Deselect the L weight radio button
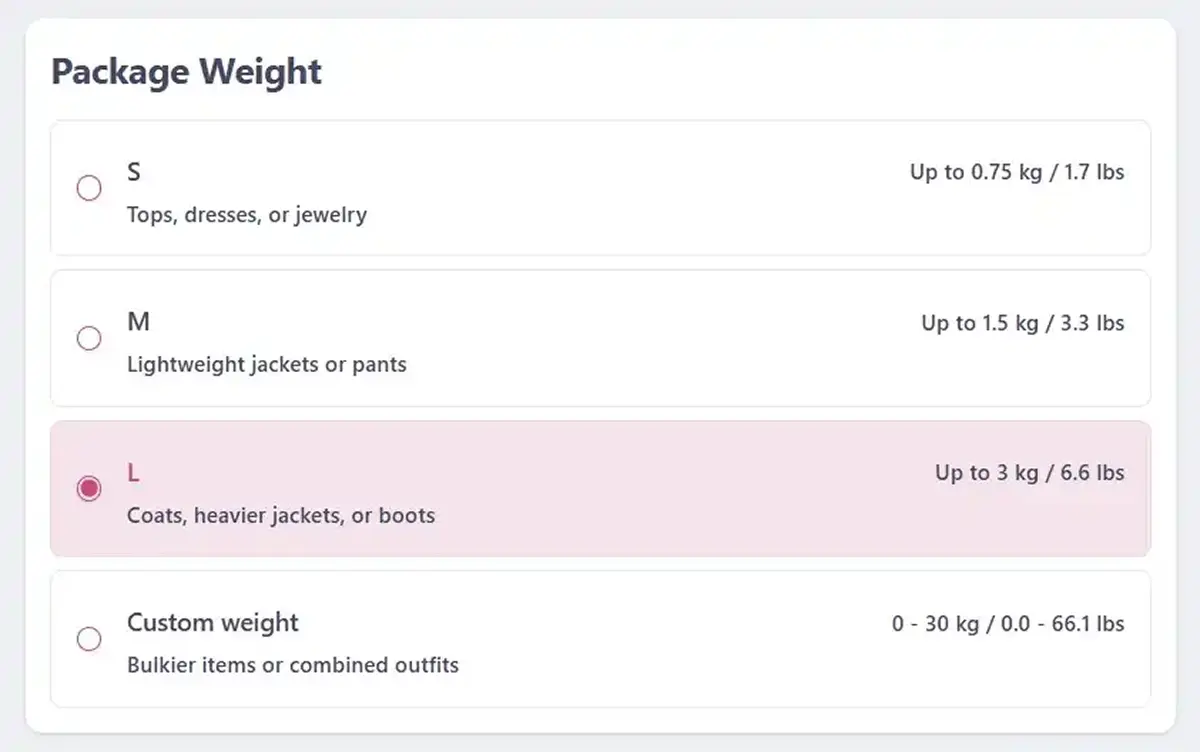Image resolution: width=1200 pixels, height=752 pixels. [90, 488]
